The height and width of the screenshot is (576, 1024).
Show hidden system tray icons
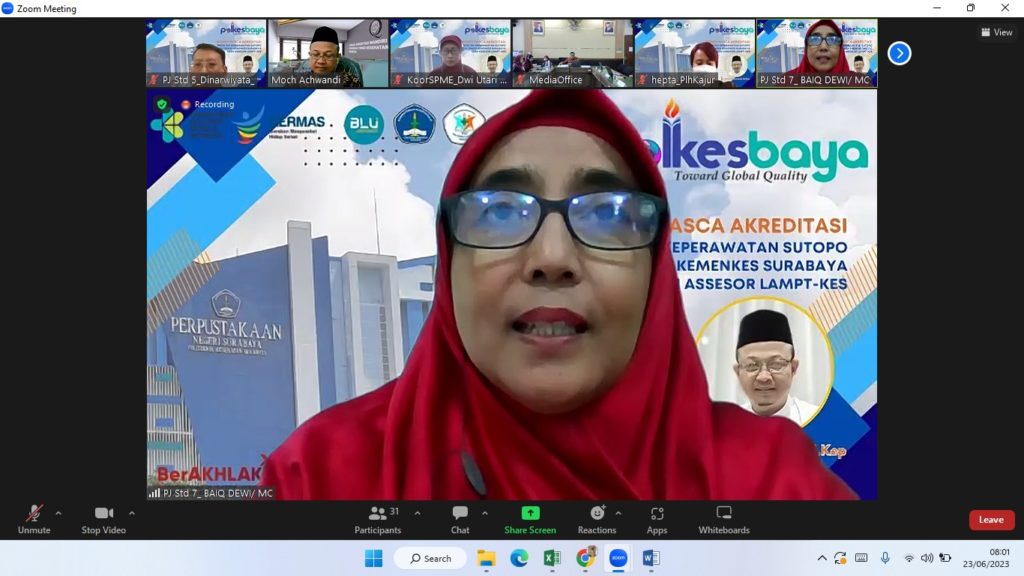pos(822,558)
